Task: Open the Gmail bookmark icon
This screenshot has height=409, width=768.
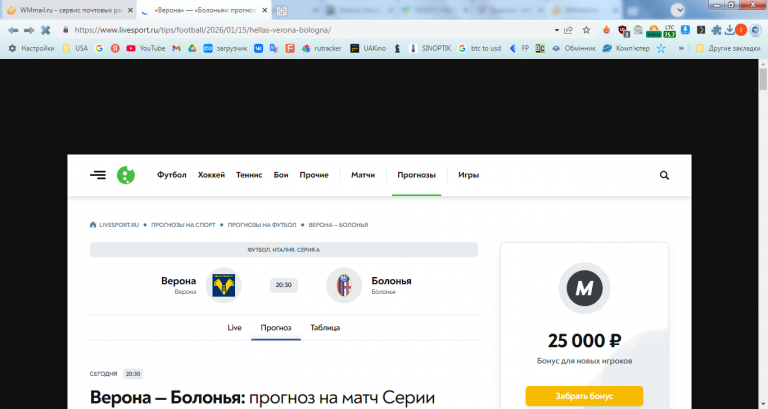Action: tap(176, 48)
